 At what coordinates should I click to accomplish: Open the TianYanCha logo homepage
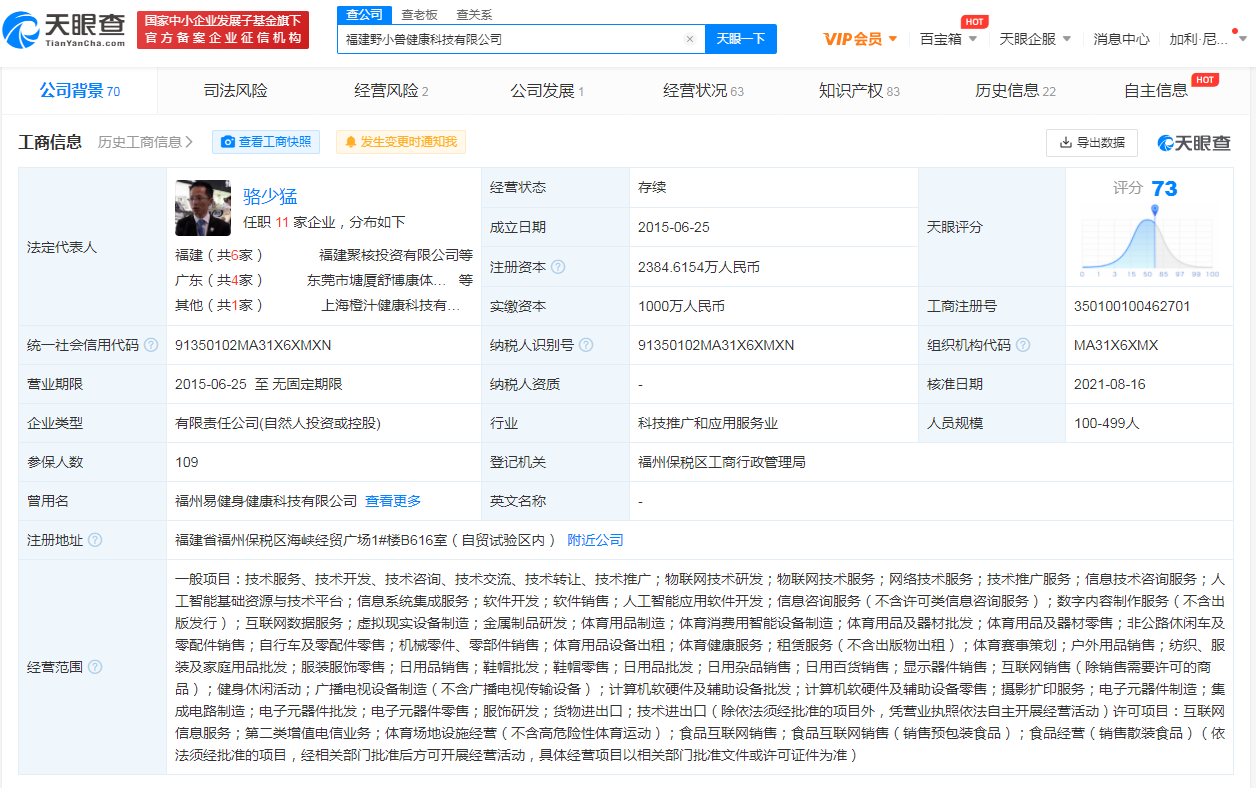coord(65,30)
